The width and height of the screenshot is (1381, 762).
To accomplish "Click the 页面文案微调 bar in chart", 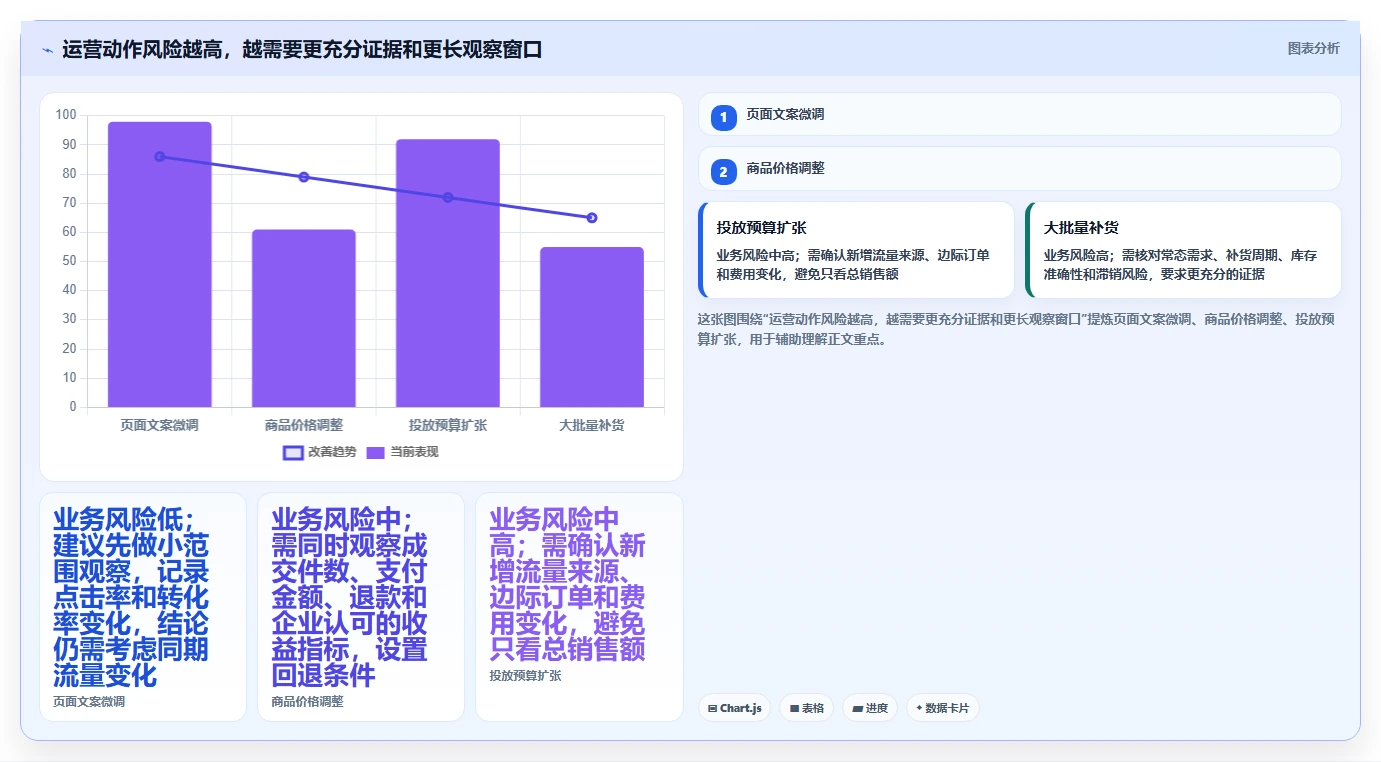I will [160, 265].
